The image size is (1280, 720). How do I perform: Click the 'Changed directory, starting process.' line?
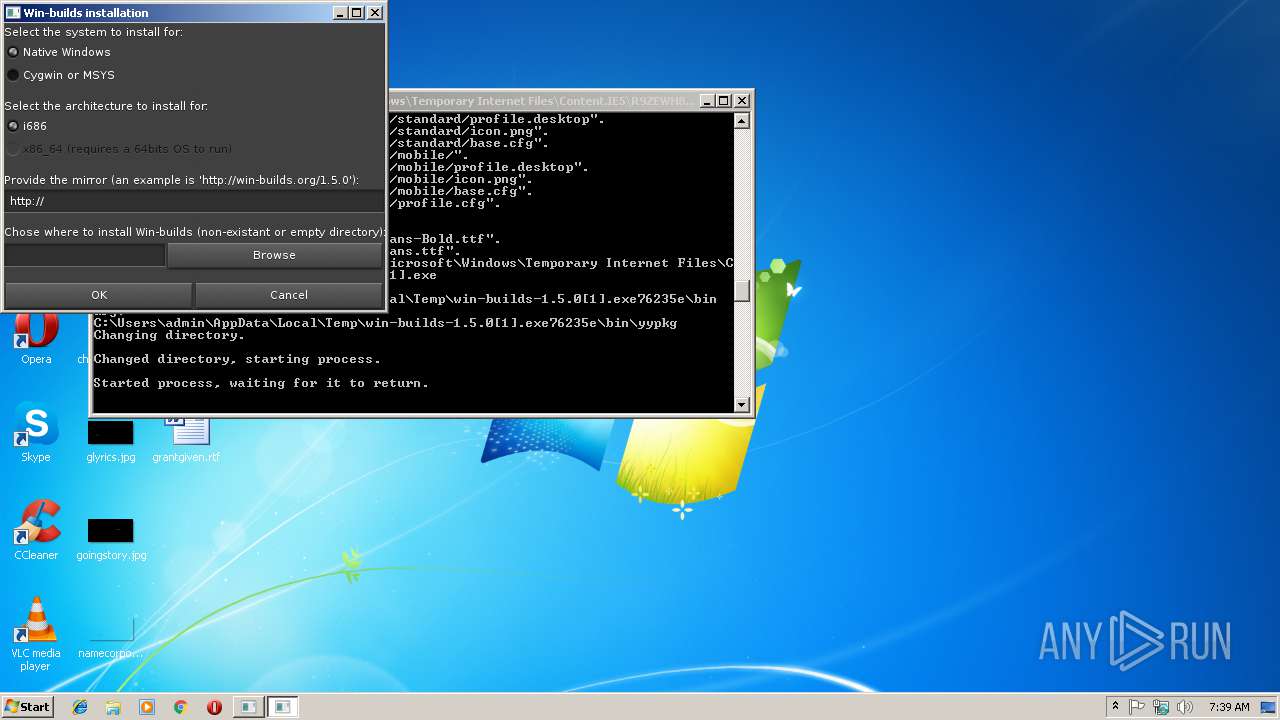(237, 359)
